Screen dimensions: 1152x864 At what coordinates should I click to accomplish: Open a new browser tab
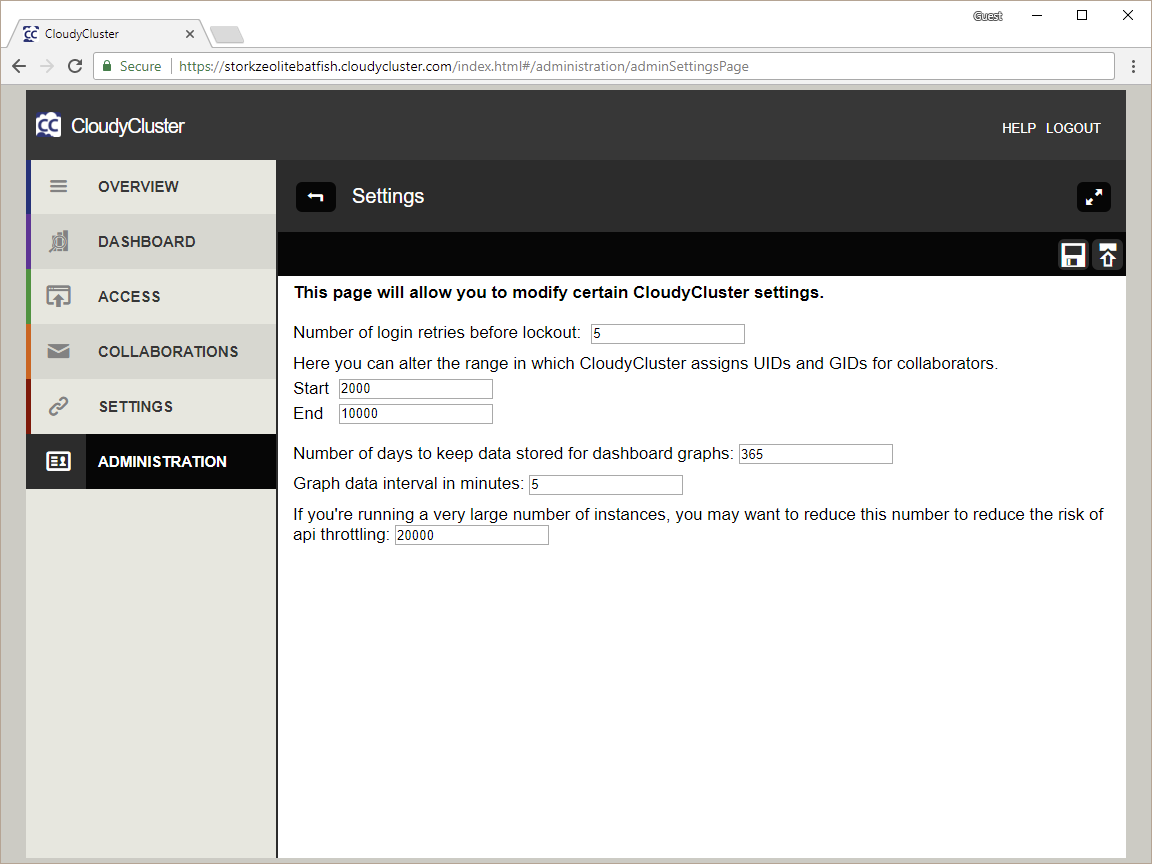click(226, 35)
